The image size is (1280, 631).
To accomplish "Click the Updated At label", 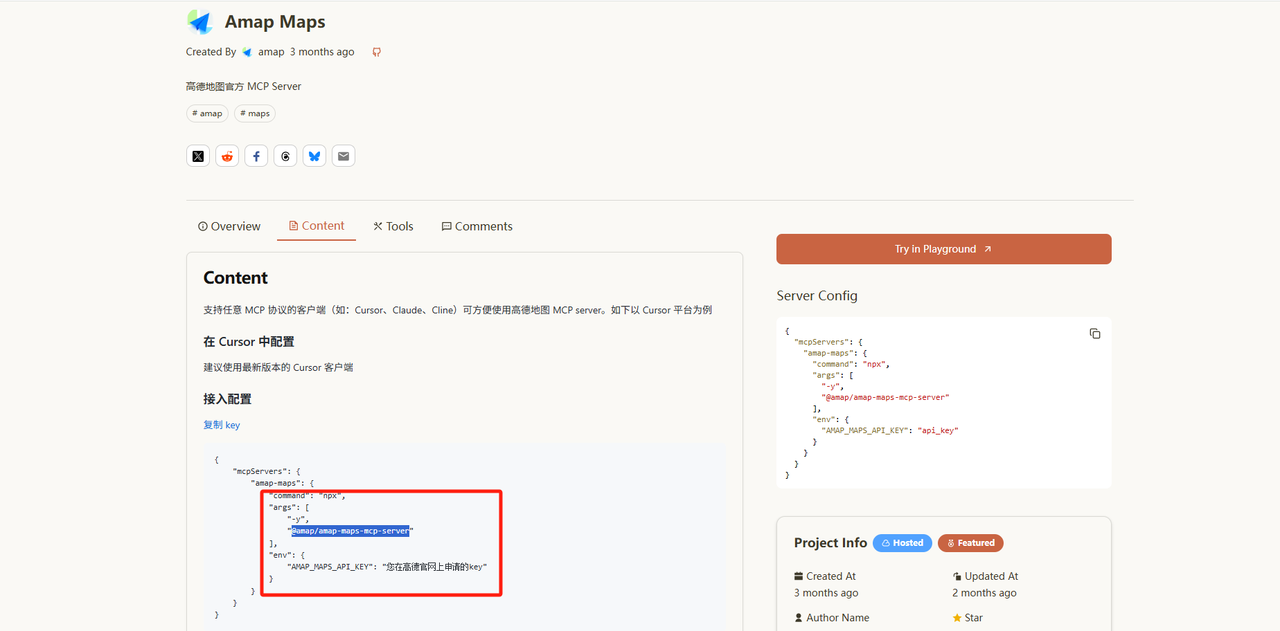I will (992, 576).
